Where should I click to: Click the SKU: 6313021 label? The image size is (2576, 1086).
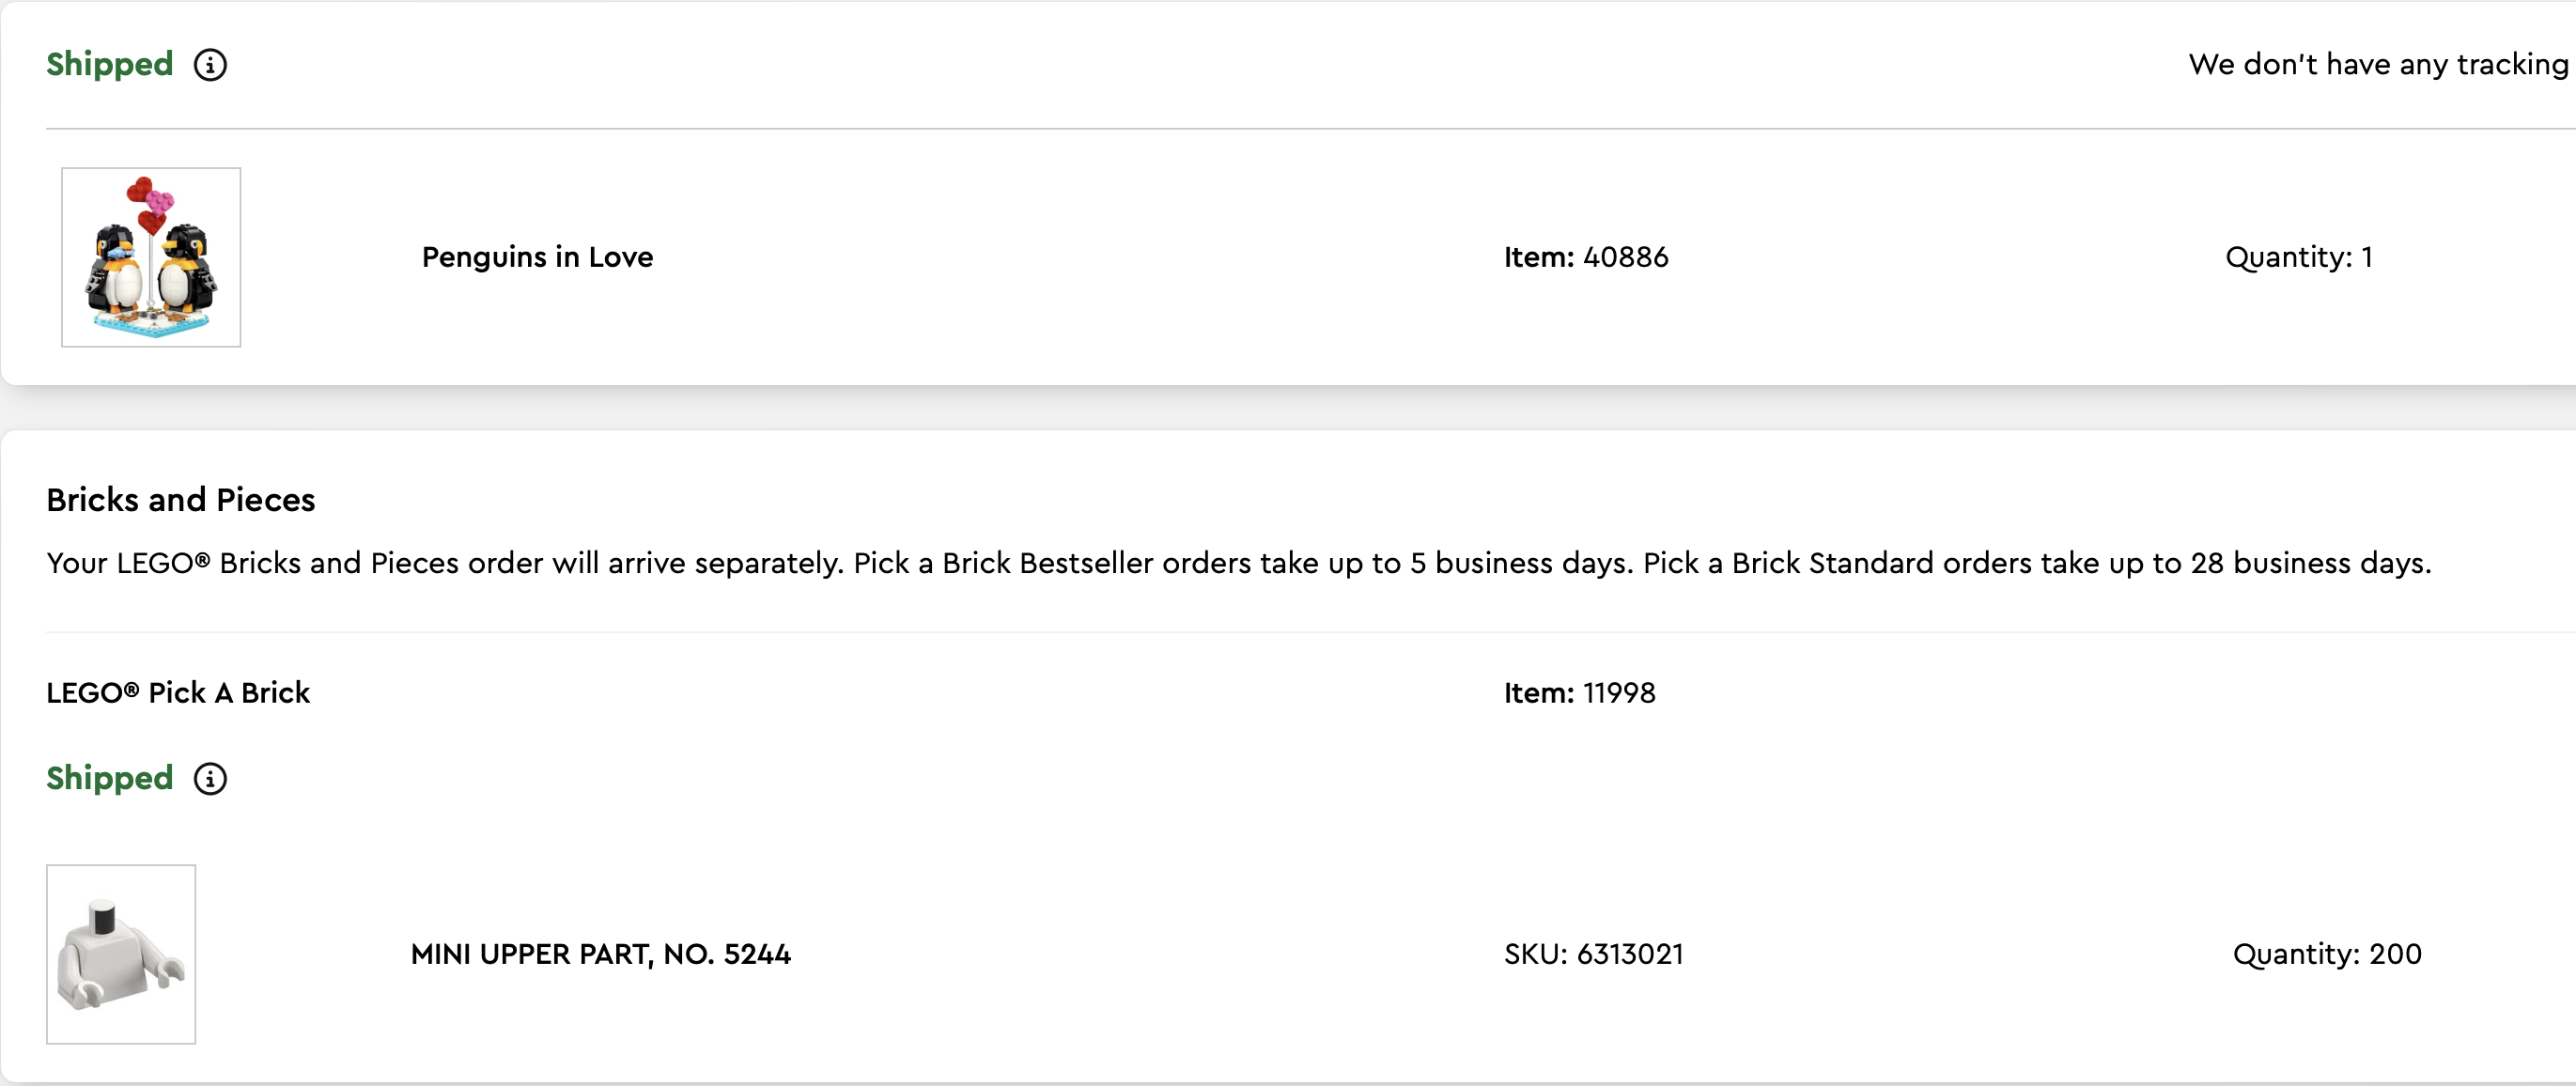[1594, 955]
